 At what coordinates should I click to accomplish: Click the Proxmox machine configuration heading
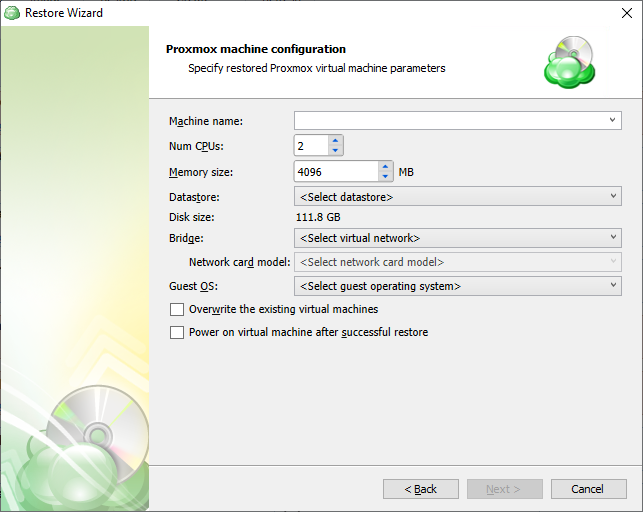pos(256,49)
